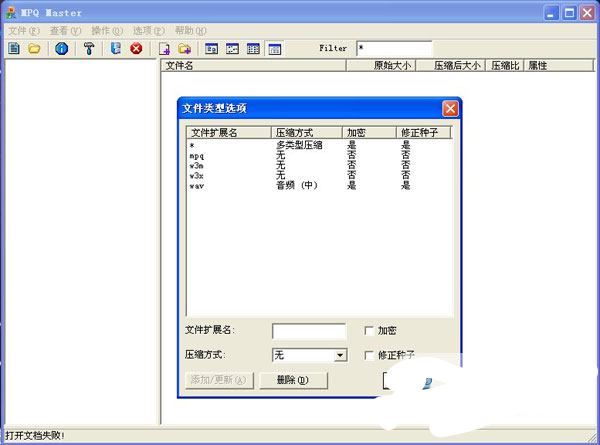This screenshot has width=600, height=445.
Task: Select the mpq extension row
Action: coord(320,155)
